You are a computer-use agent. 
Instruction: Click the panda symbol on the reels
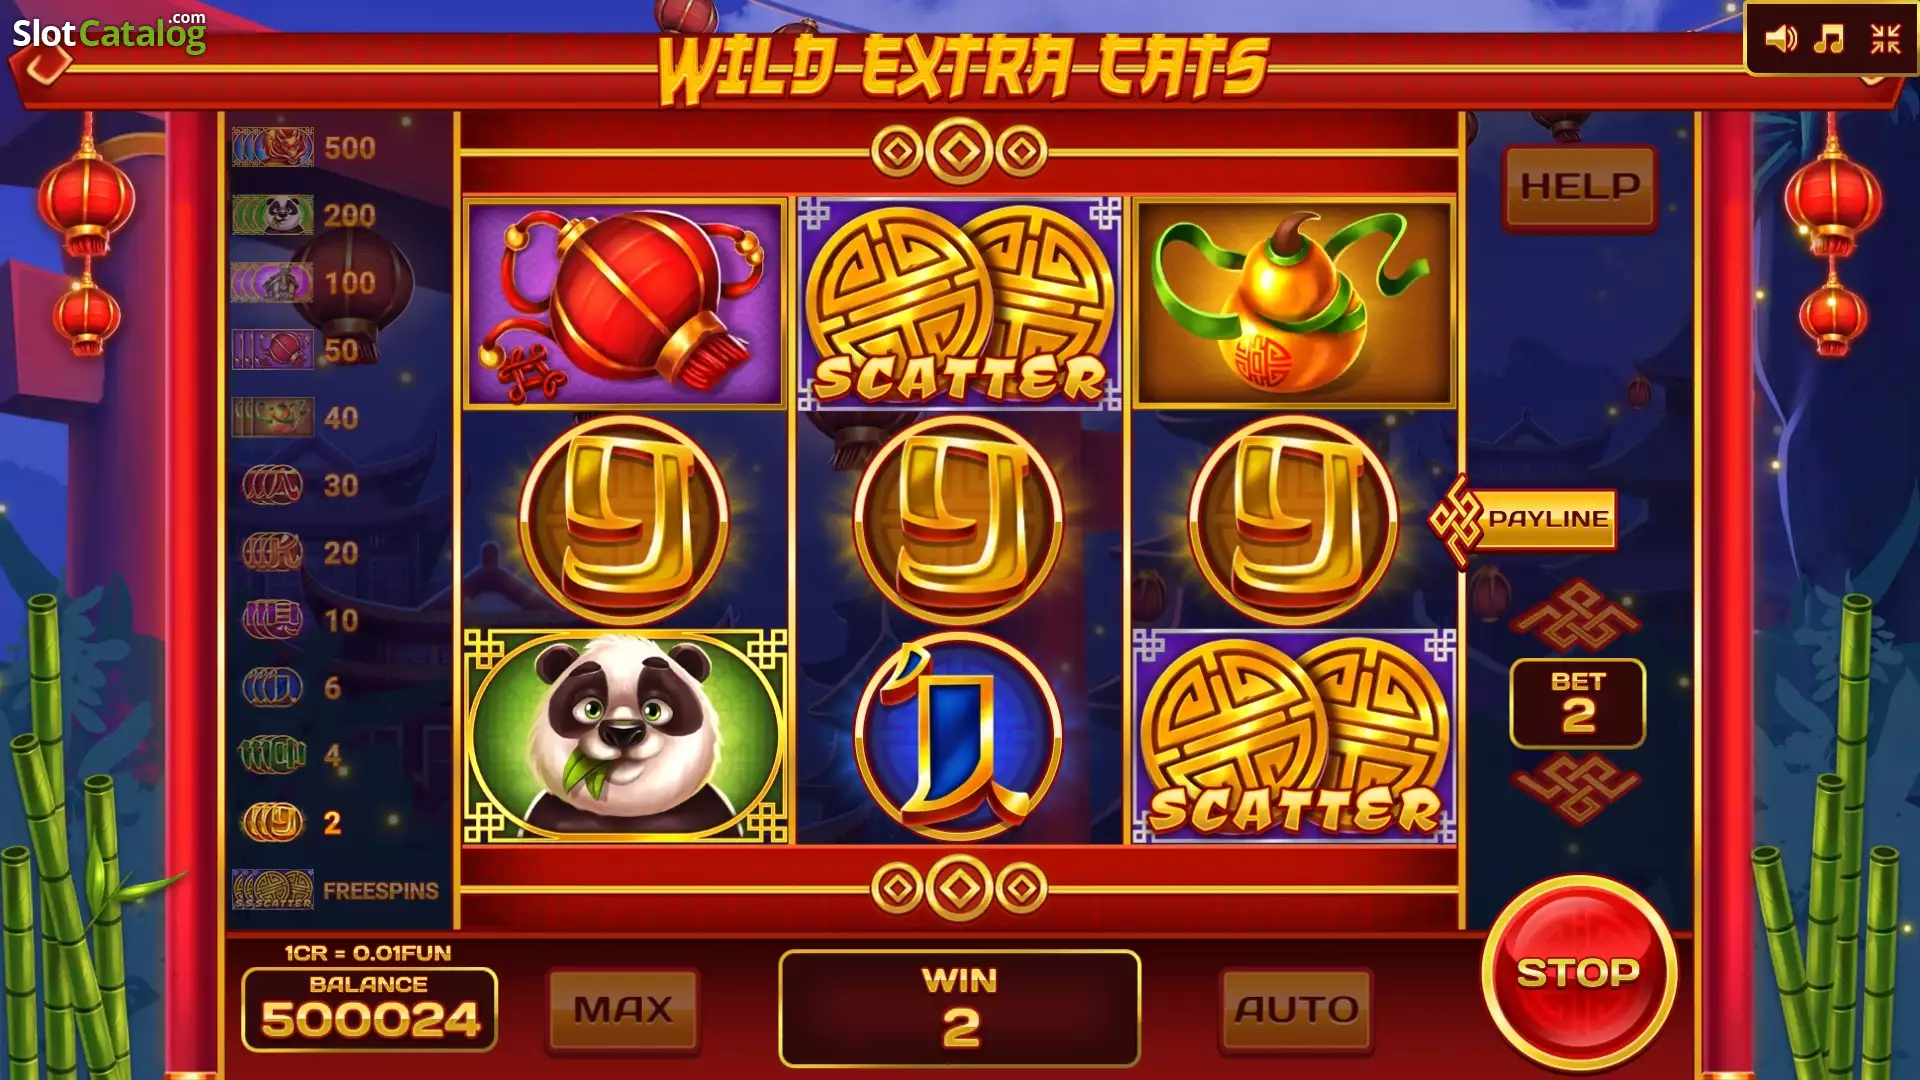click(625, 736)
